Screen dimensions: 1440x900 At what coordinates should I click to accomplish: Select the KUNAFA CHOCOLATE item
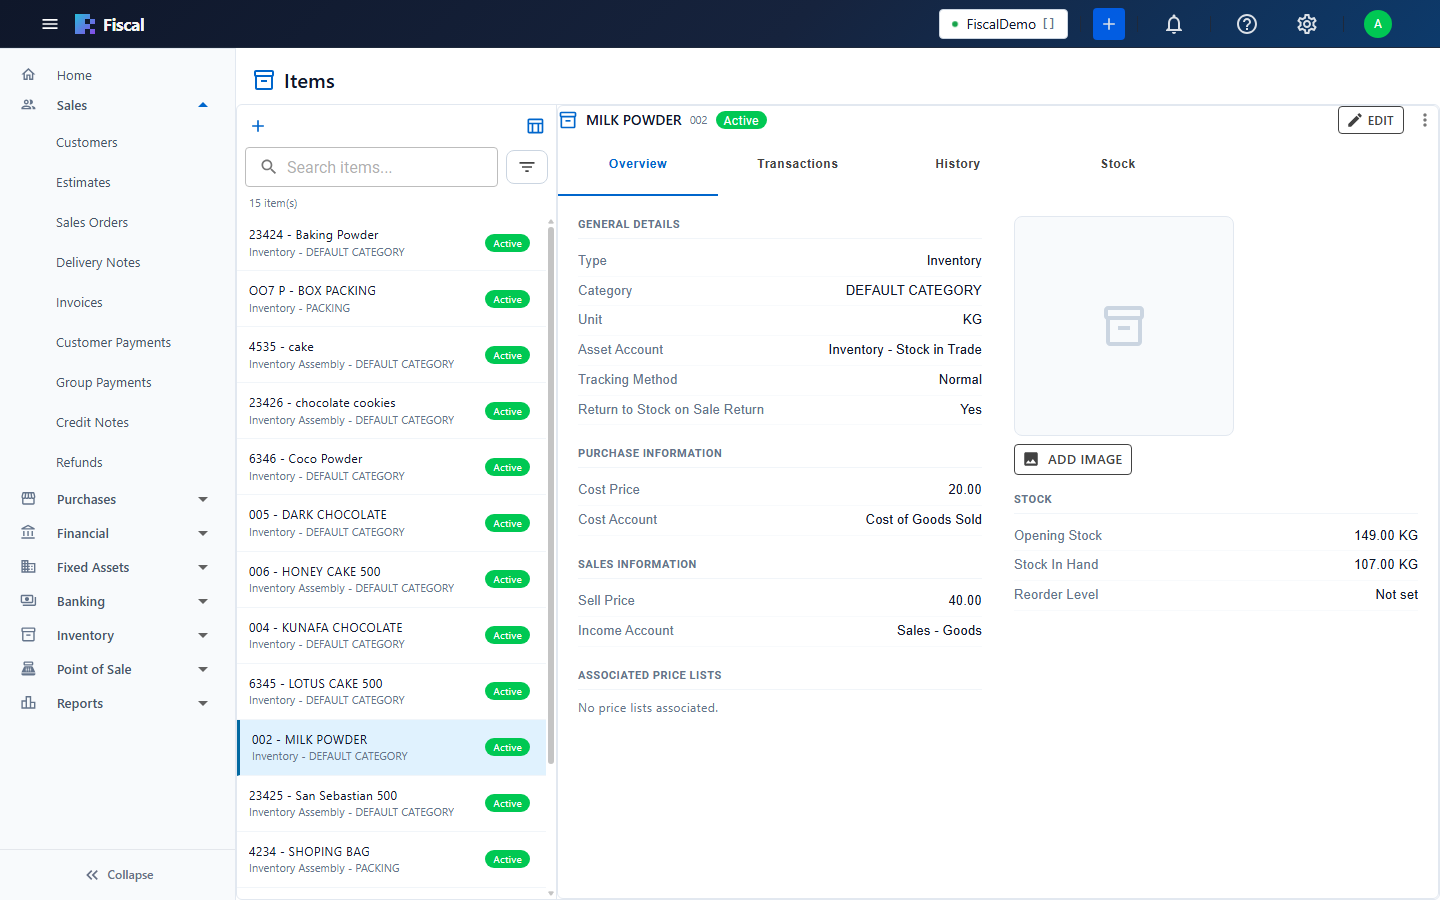(392, 635)
